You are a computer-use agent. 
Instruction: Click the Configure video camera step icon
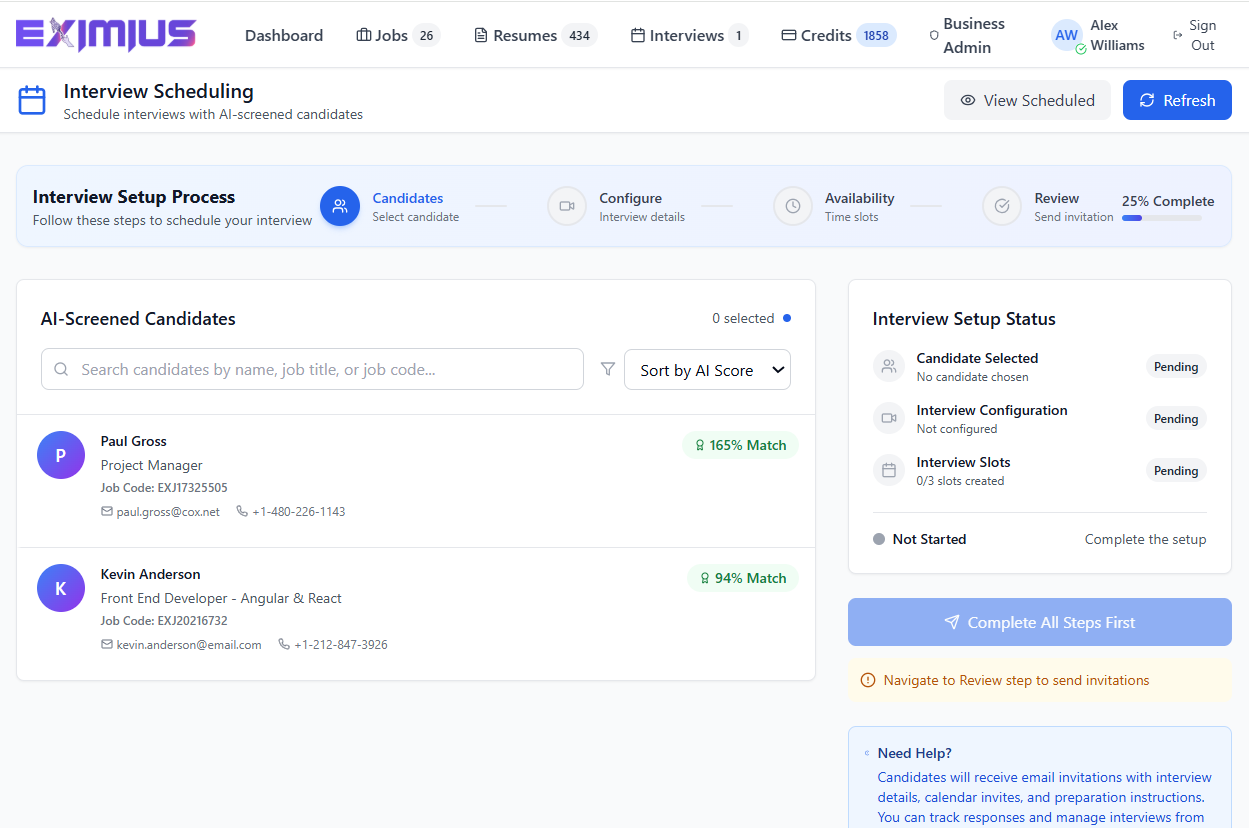point(567,206)
